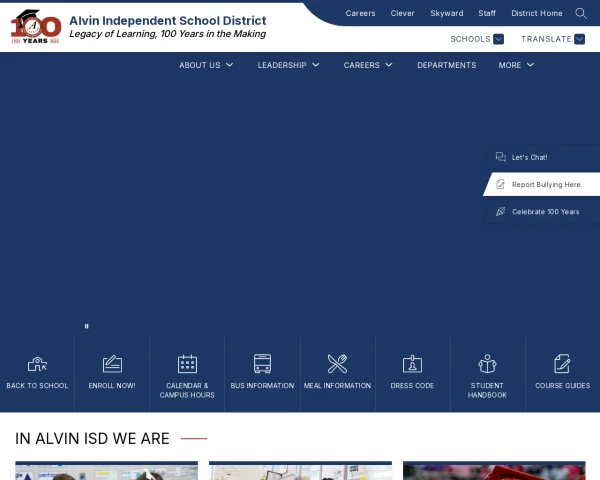The image size is (600, 480).
Task: Open the Translate dropdown
Action: point(553,39)
